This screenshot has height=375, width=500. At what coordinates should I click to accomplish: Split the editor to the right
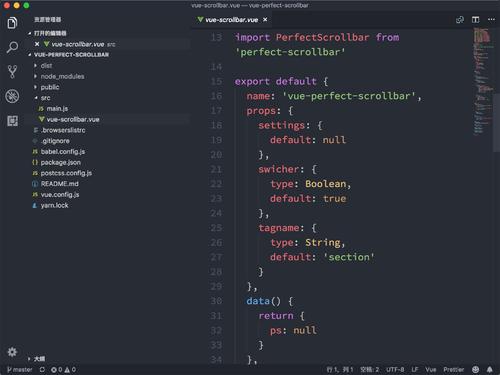[x=475, y=20]
